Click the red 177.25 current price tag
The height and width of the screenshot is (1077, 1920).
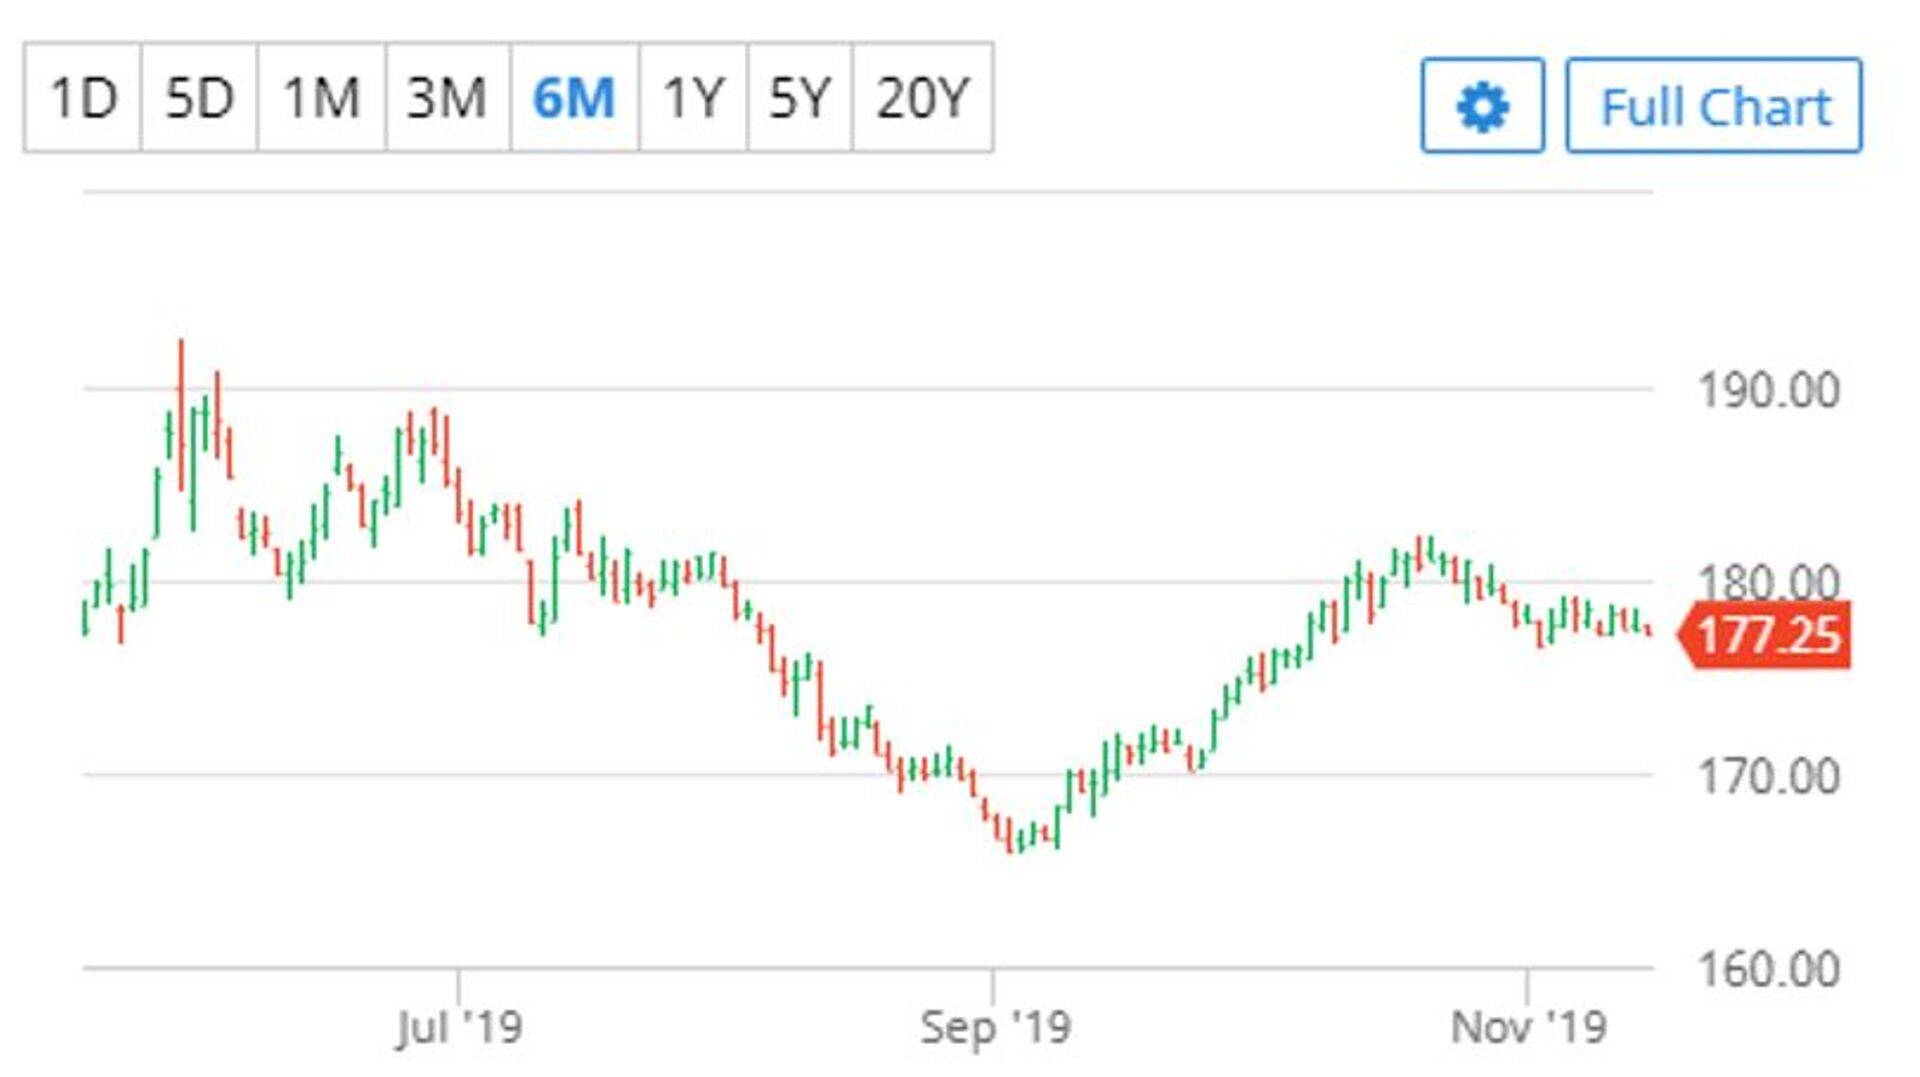[x=1768, y=635]
